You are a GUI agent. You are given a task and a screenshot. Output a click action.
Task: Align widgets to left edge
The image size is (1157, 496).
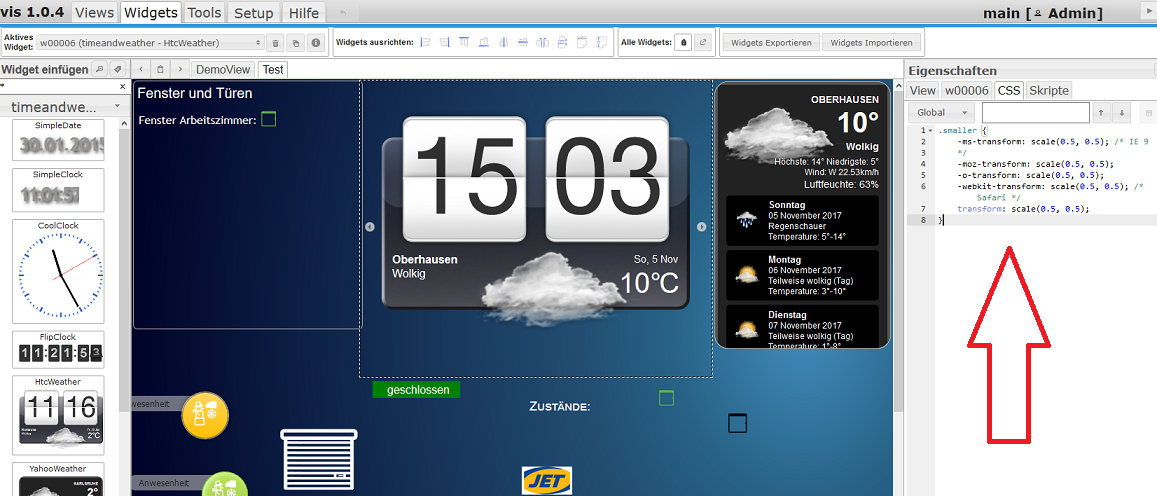pos(425,43)
